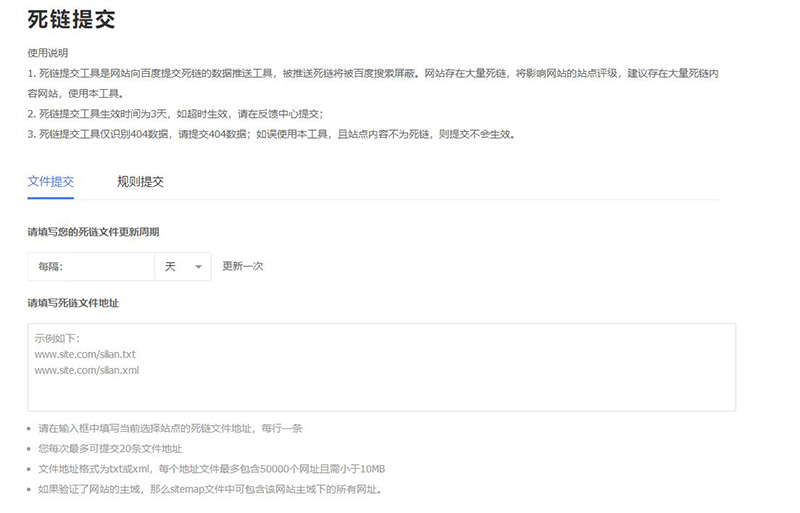Click the hint about txt或xml file format
This screenshot has height=513, width=800.
click(212, 469)
